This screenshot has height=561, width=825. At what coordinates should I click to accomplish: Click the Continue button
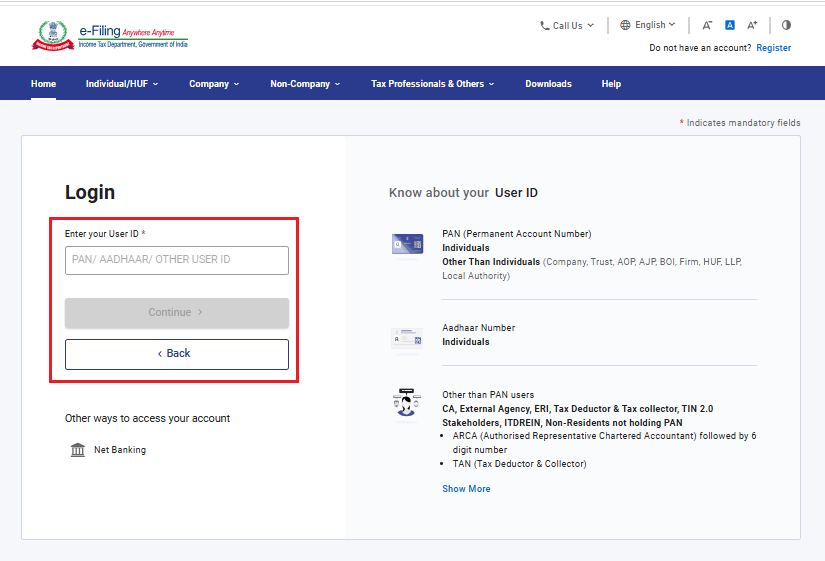pos(177,313)
